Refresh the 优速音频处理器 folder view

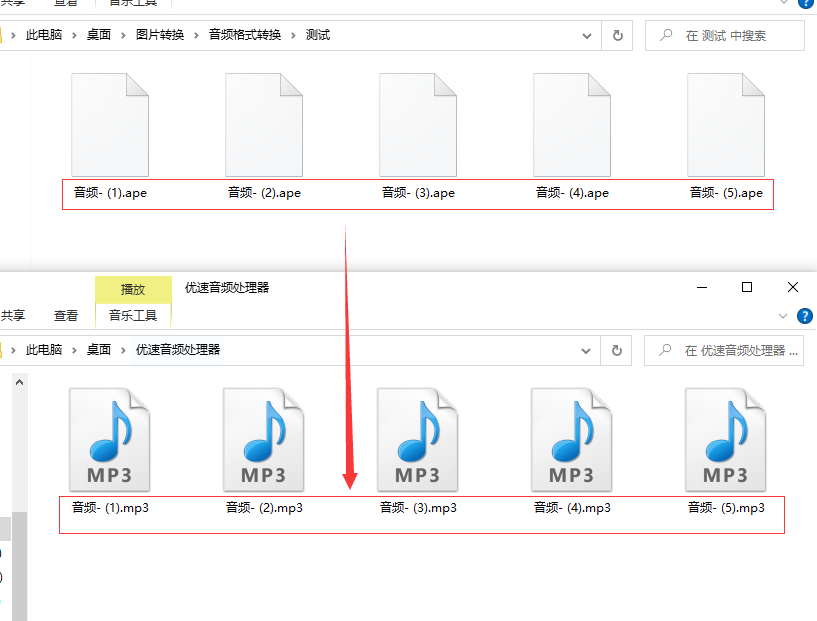click(x=616, y=351)
